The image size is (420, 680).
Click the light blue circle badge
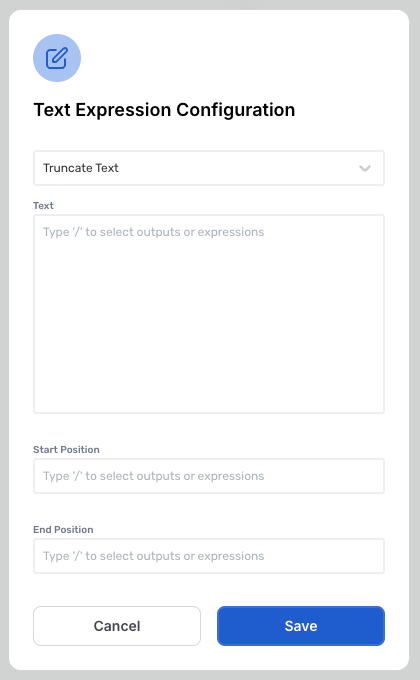pos(57,58)
